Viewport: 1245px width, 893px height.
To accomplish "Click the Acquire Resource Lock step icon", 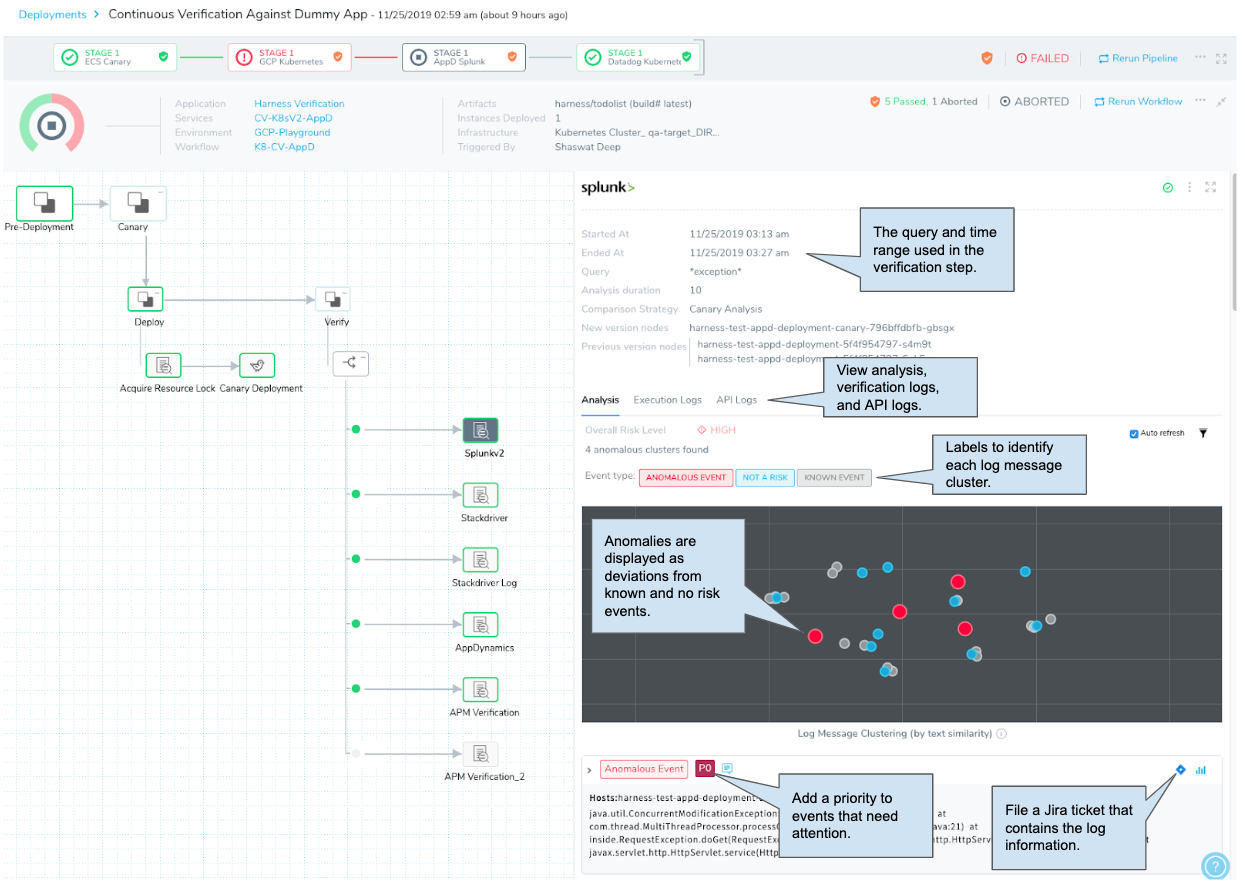I will point(163,365).
